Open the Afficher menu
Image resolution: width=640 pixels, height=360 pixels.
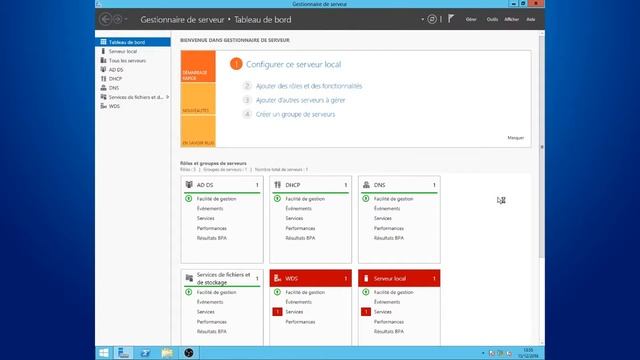pos(511,19)
